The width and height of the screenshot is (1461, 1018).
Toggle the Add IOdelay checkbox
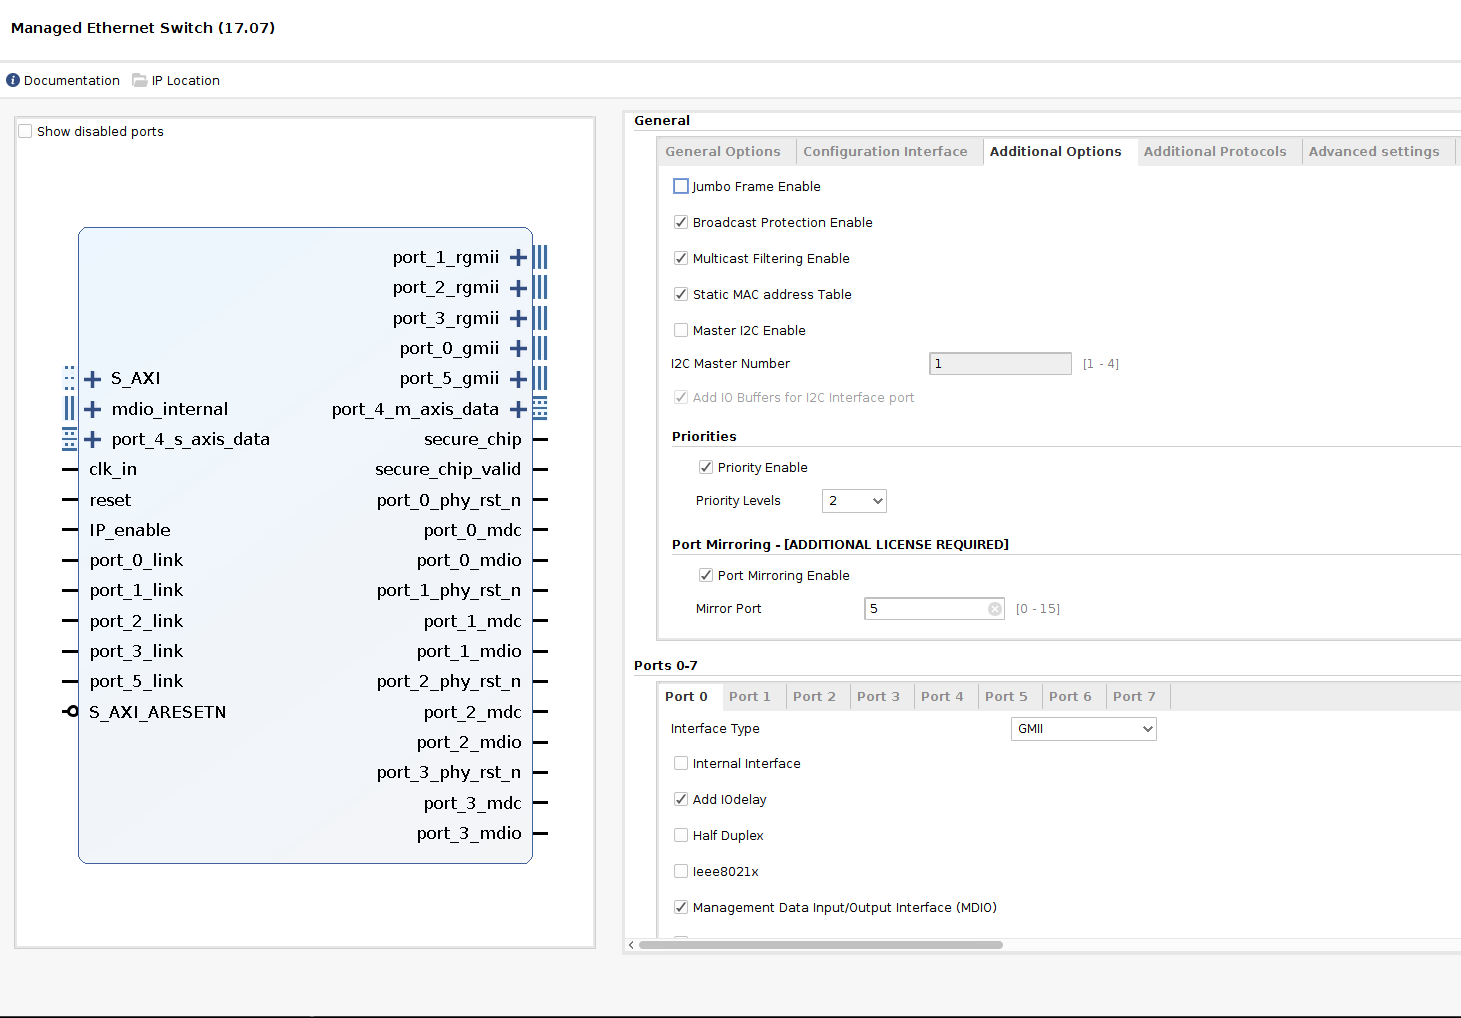pos(681,799)
